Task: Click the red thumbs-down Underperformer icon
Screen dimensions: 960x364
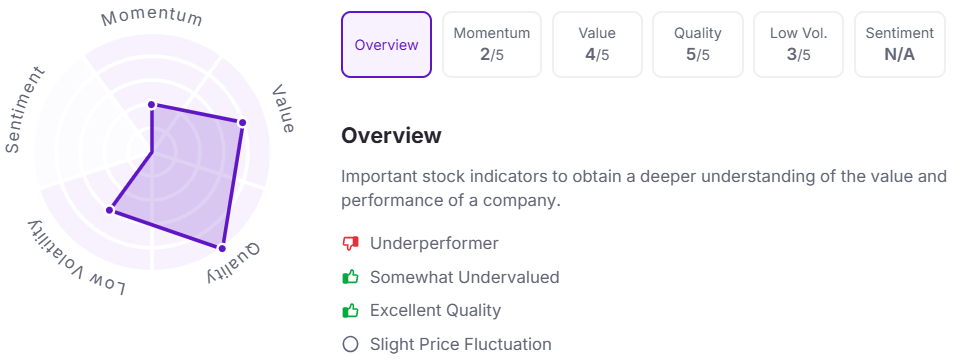Action: coord(350,244)
